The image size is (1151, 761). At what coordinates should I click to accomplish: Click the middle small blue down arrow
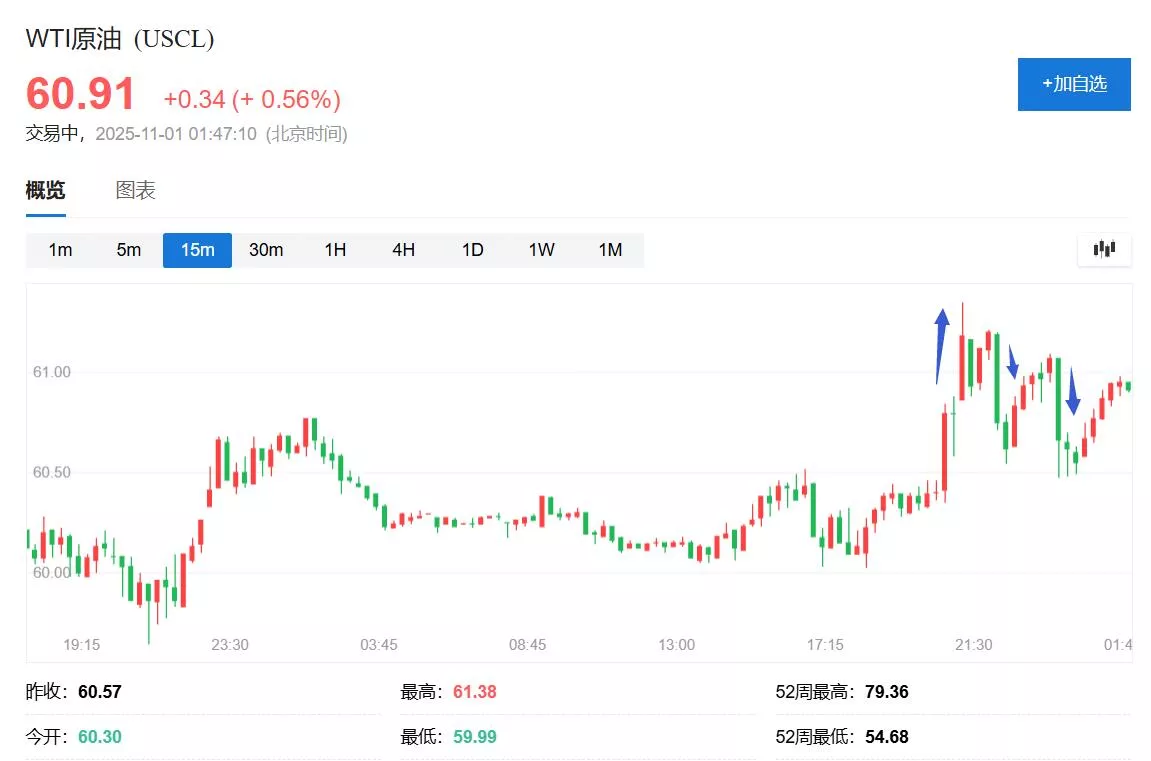pyautogui.click(x=1012, y=362)
